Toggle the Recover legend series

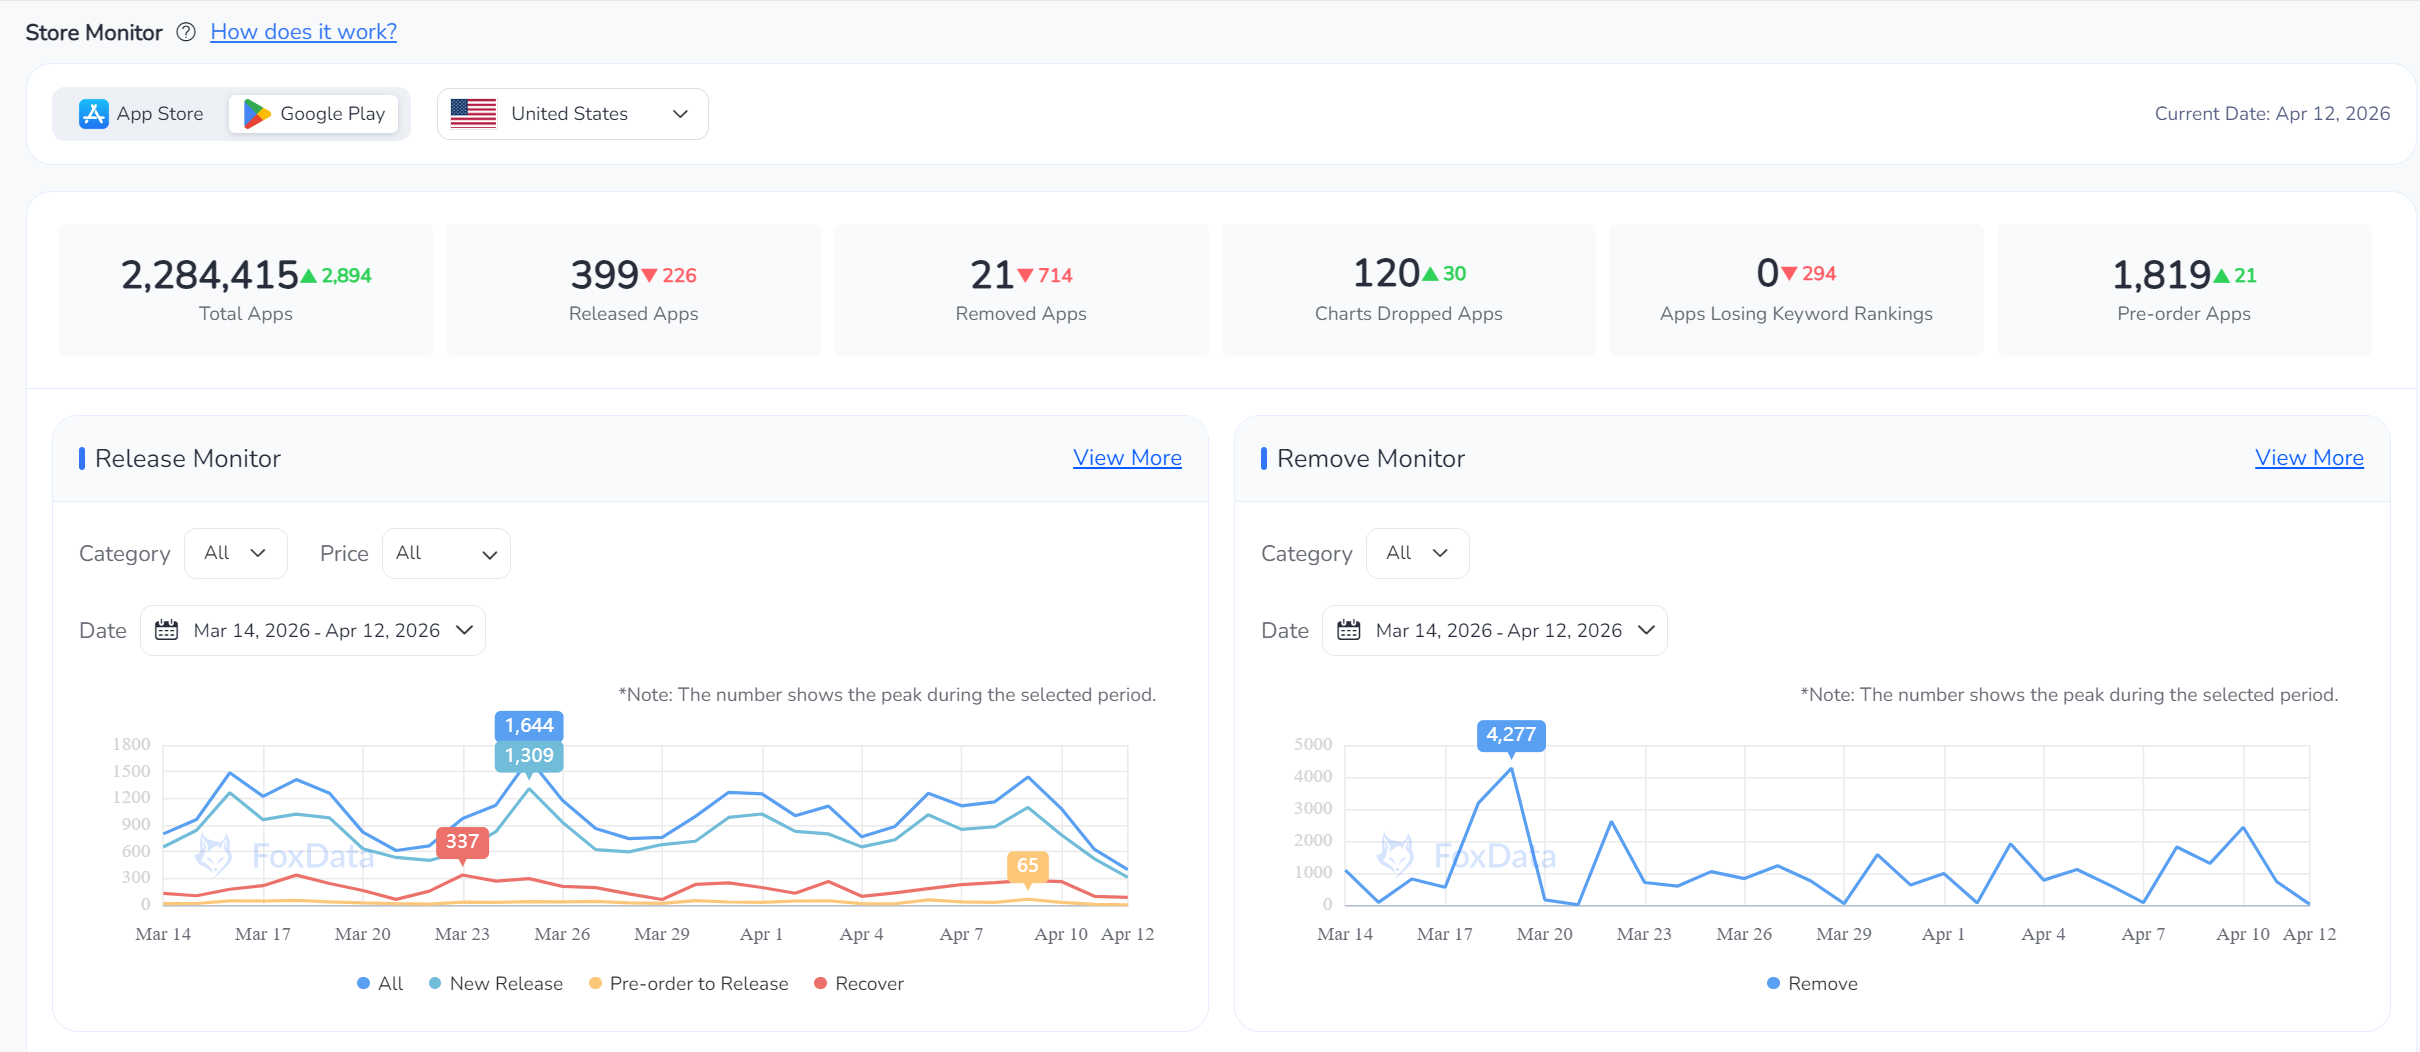[x=859, y=984]
